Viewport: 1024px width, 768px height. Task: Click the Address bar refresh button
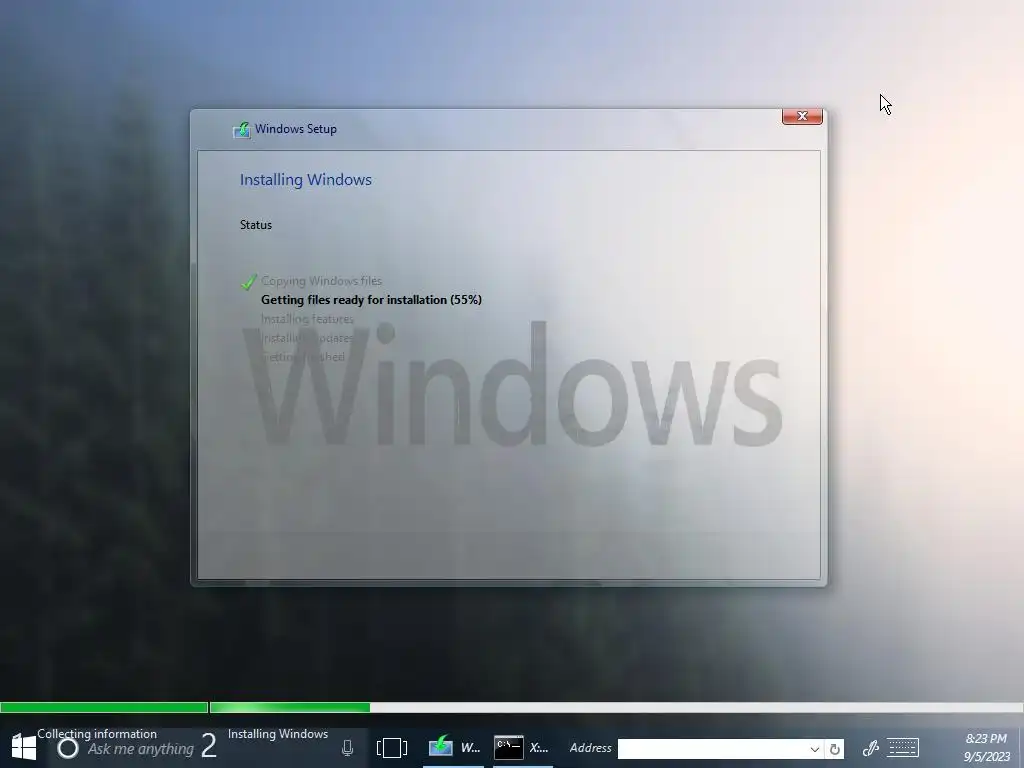[x=835, y=749]
